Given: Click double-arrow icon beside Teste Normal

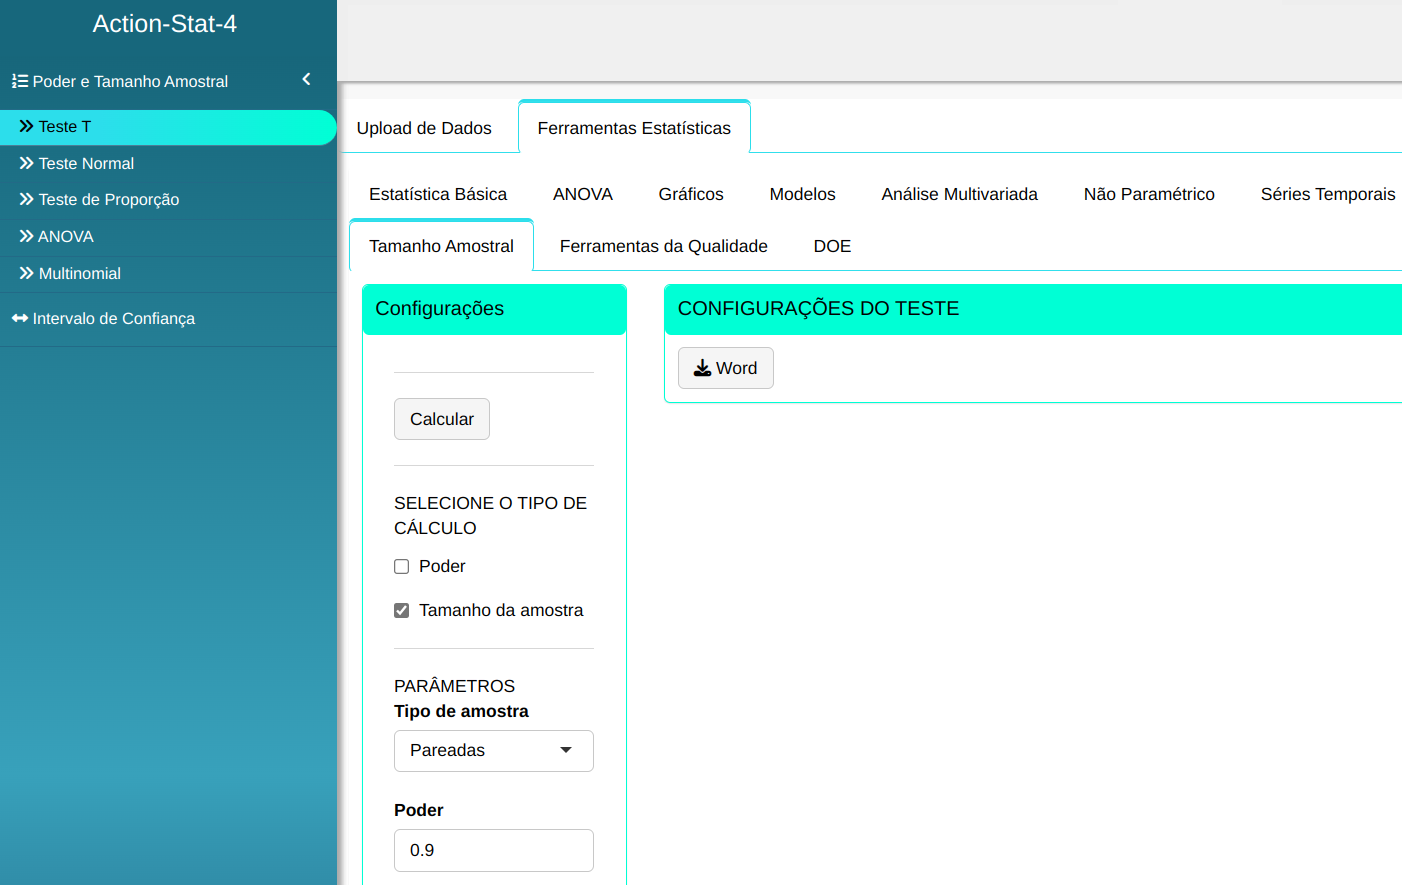Looking at the screenshot, I should [26, 163].
